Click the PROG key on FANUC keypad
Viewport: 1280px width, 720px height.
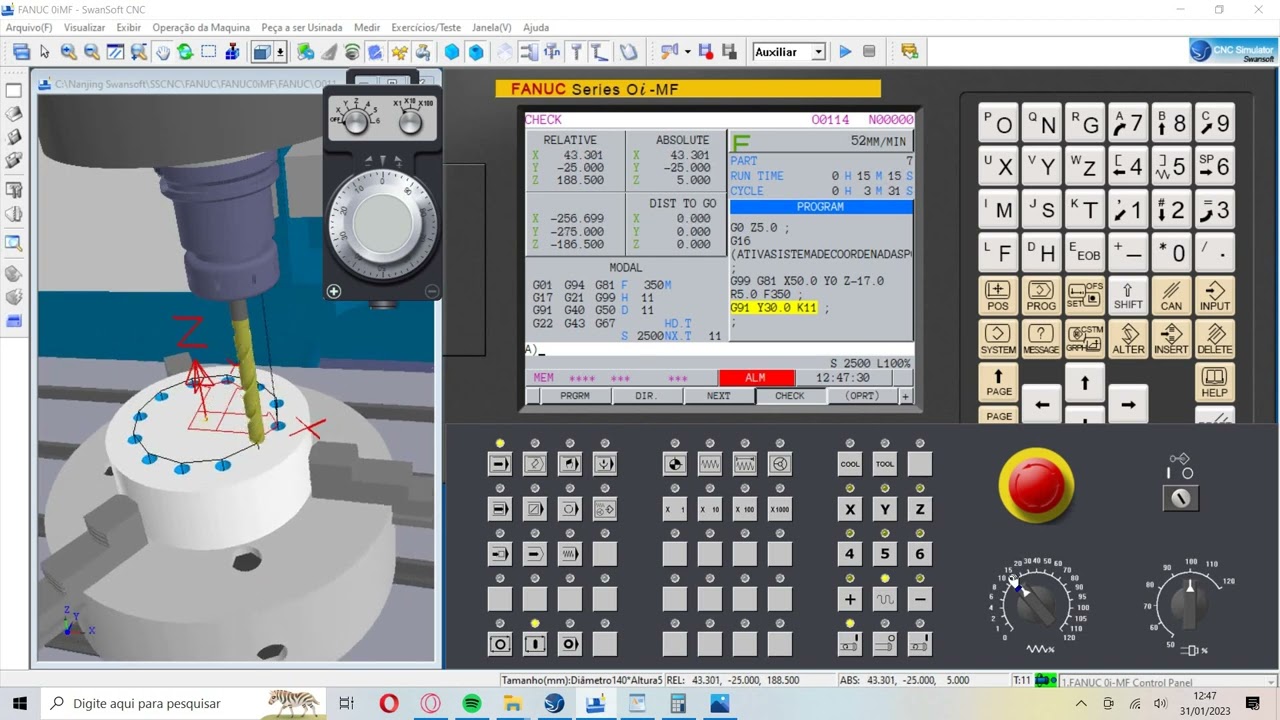pos(1041,296)
